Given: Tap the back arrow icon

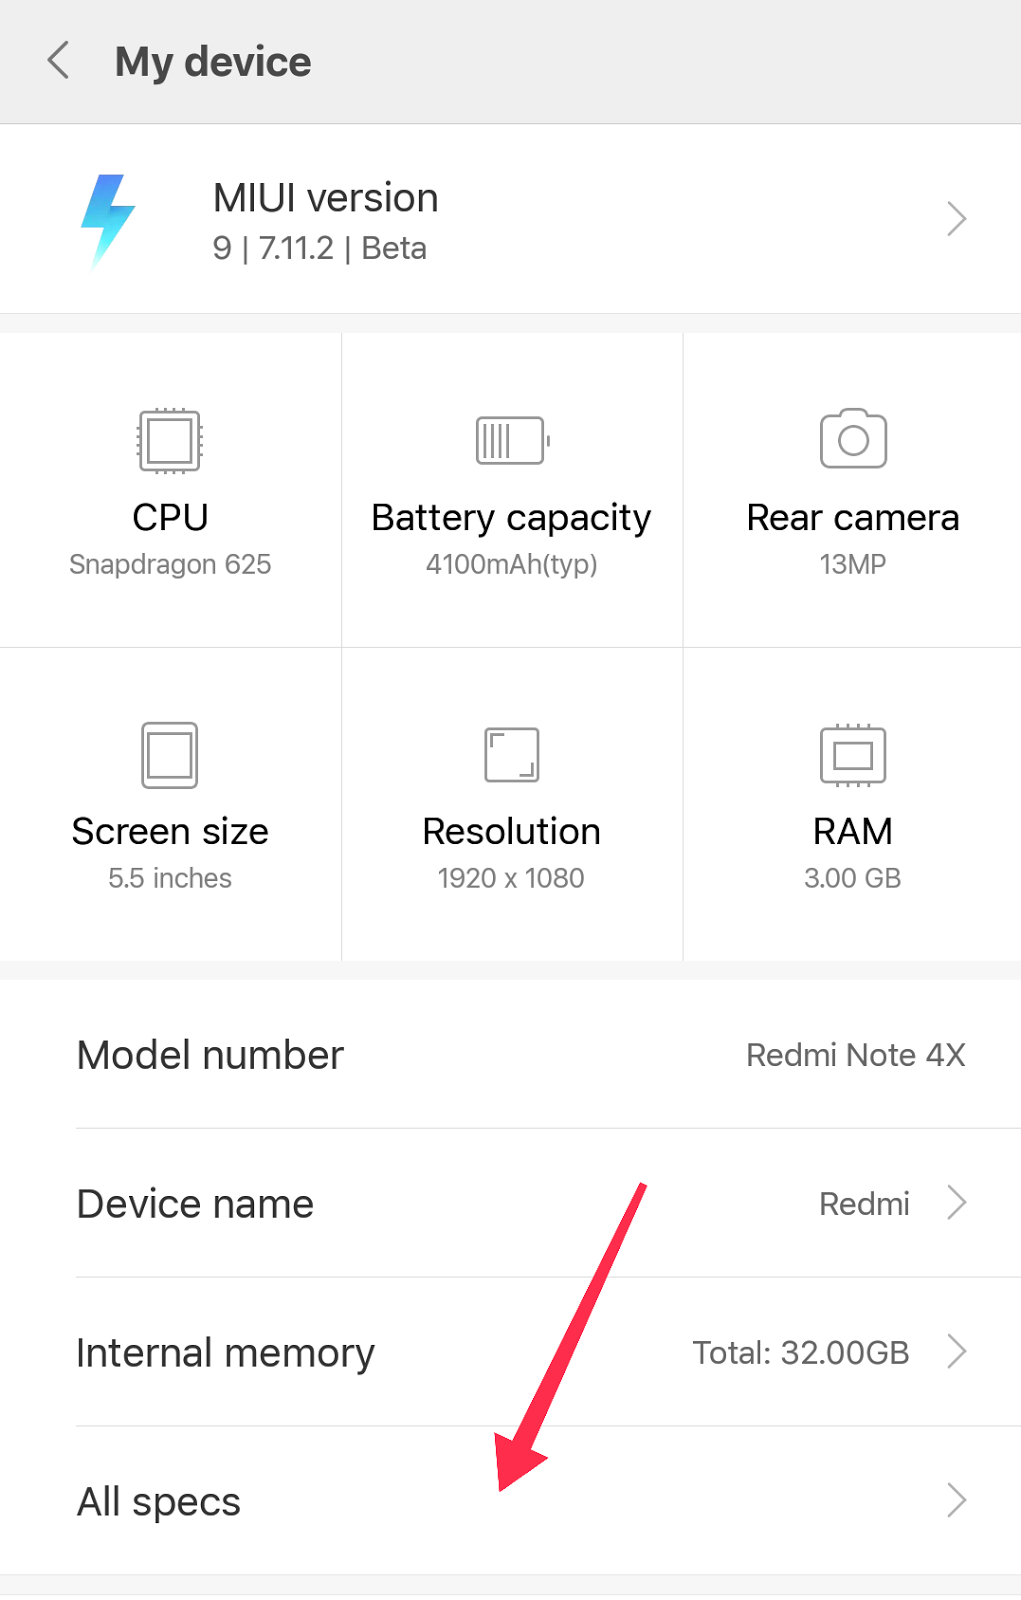Looking at the screenshot, I should click(59, 61).
